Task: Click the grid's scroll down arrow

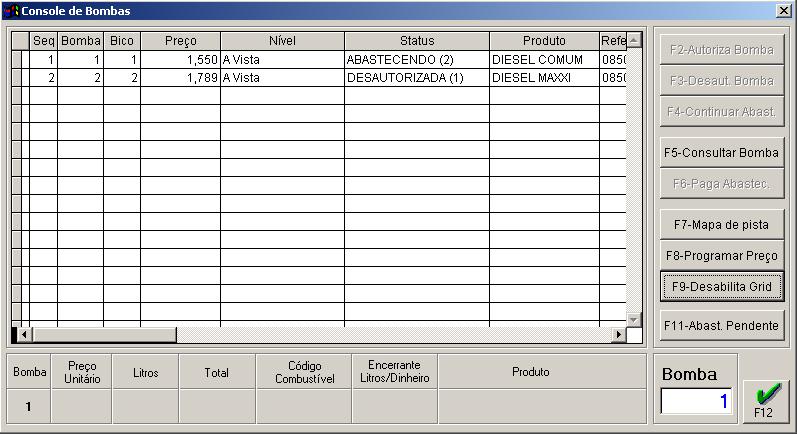Action: pyautogui.click(x=634, y=320)
